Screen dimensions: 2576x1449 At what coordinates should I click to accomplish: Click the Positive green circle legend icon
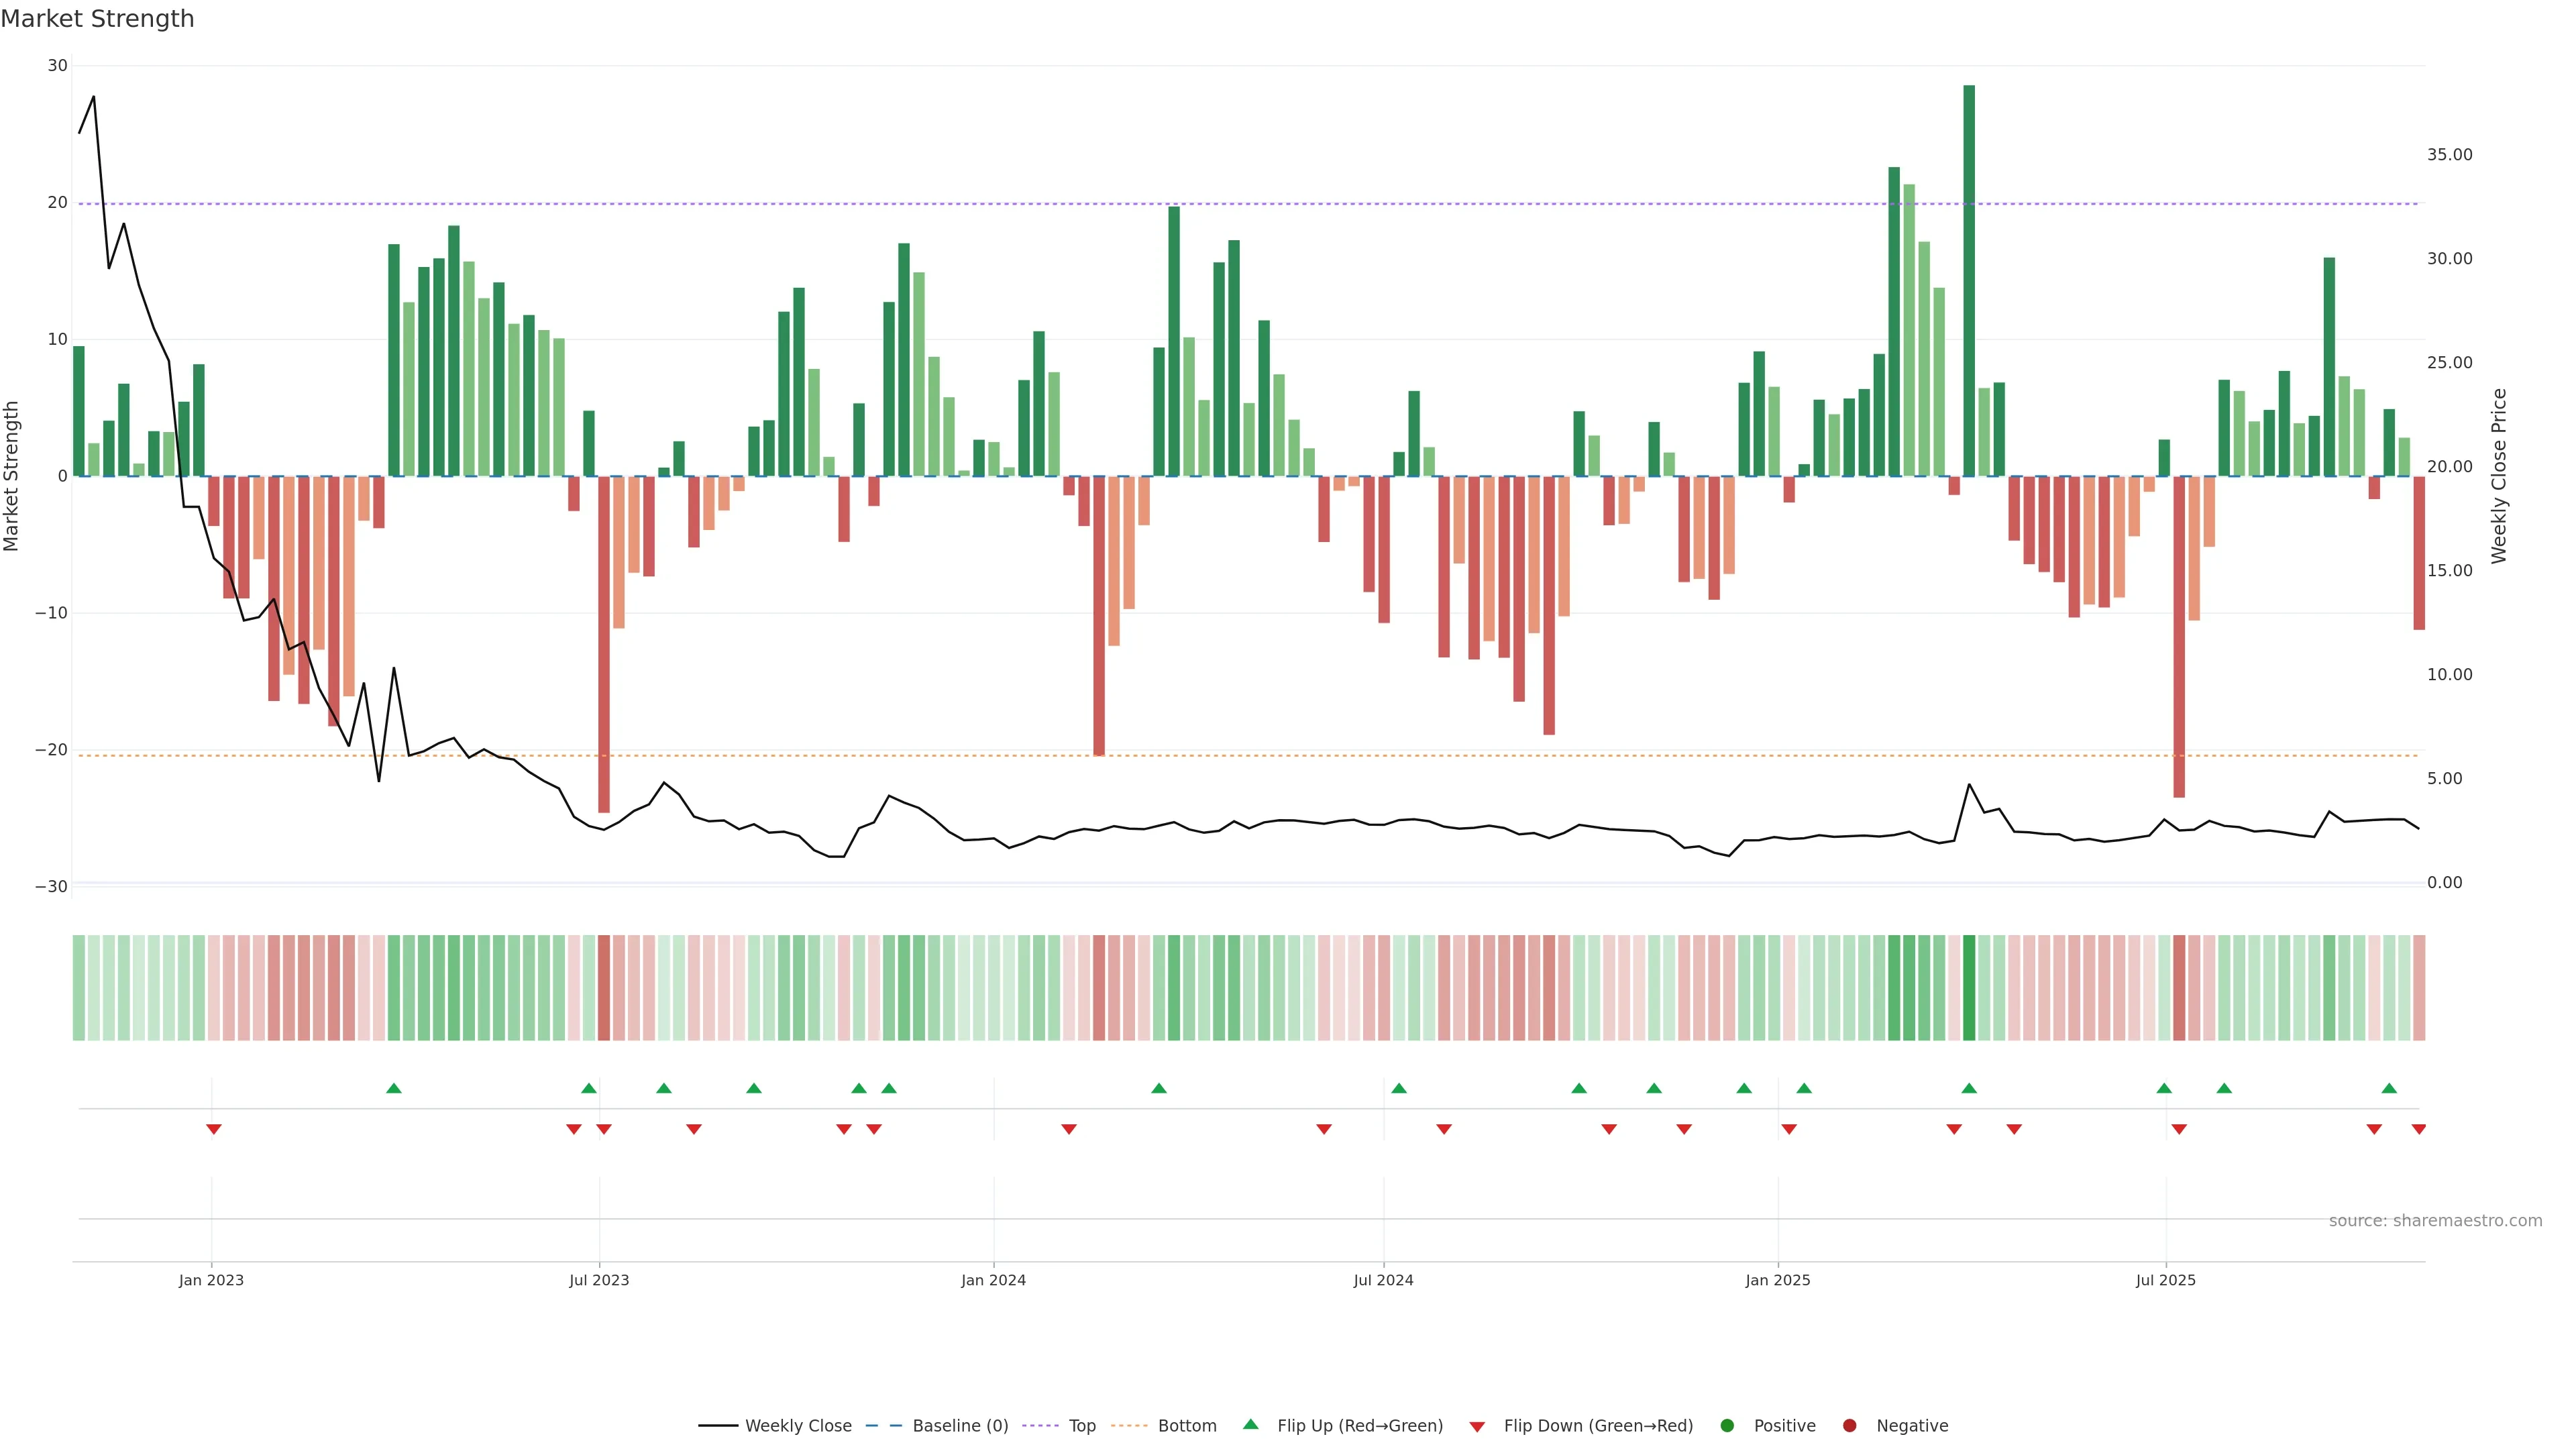(1727, 1426)
